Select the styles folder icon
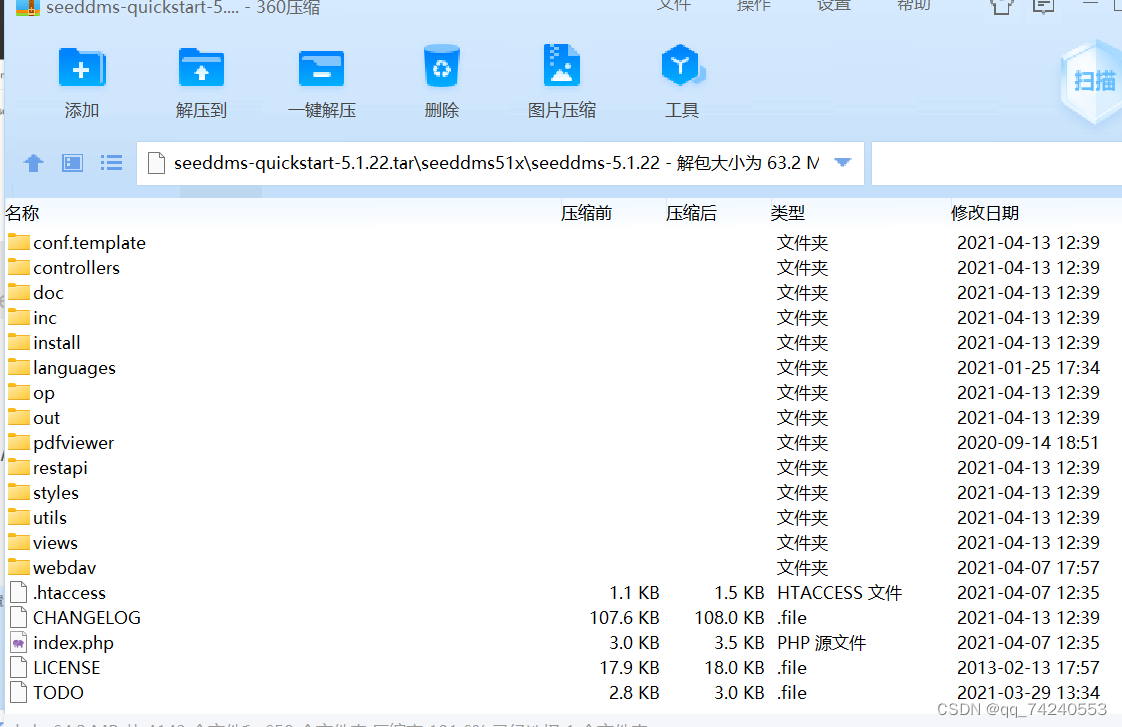The width and height of the screenshot is (1122, 727). point(19,492)
